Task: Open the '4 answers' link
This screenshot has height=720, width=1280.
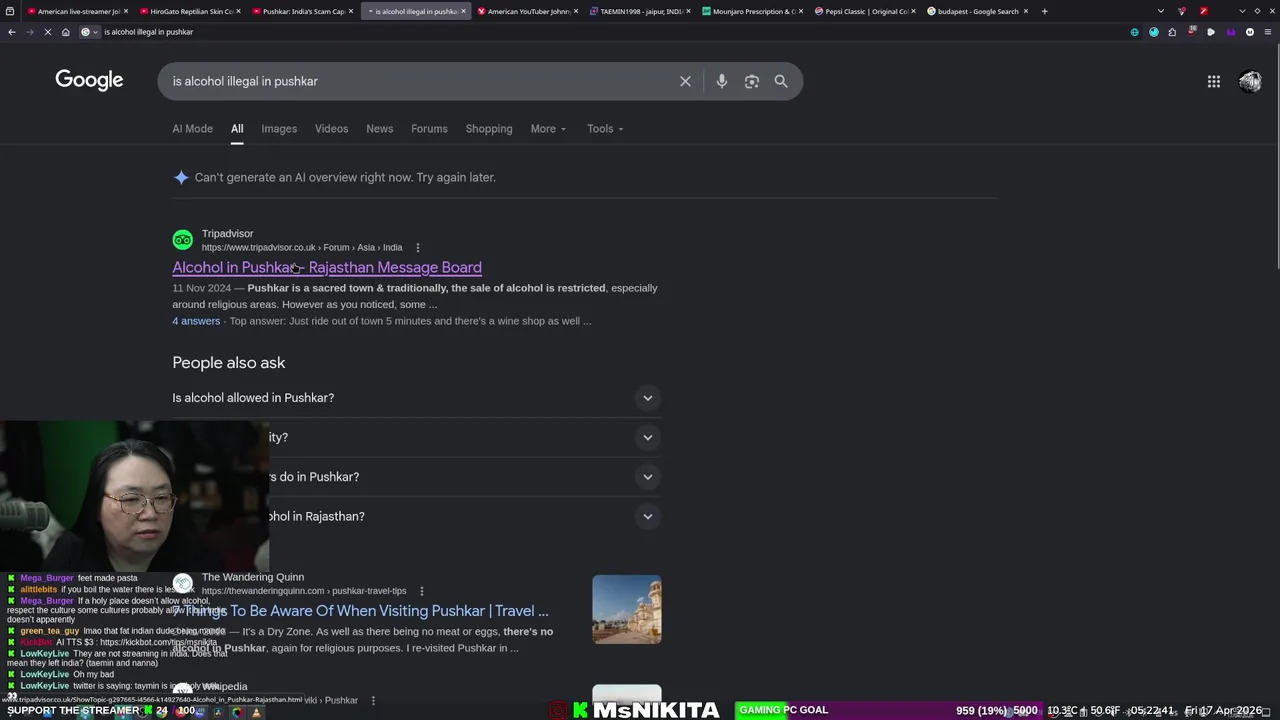Action: [x=196, y=321]
